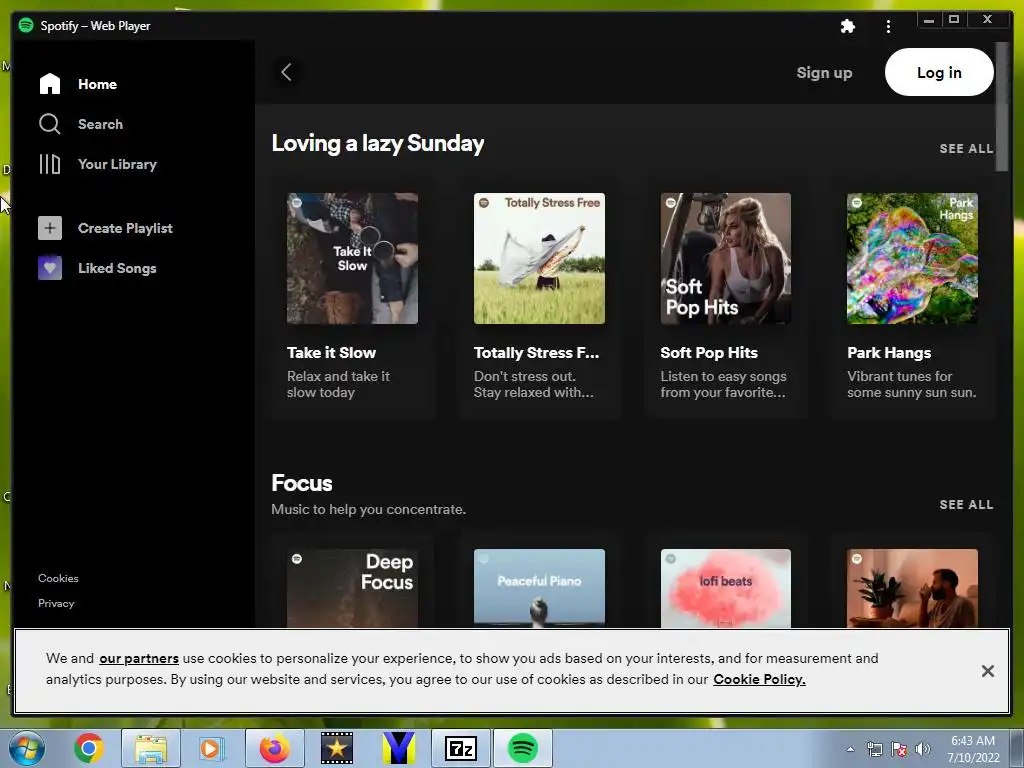Click the Sign up link
1024x768 pixels.
pos(824,72)
